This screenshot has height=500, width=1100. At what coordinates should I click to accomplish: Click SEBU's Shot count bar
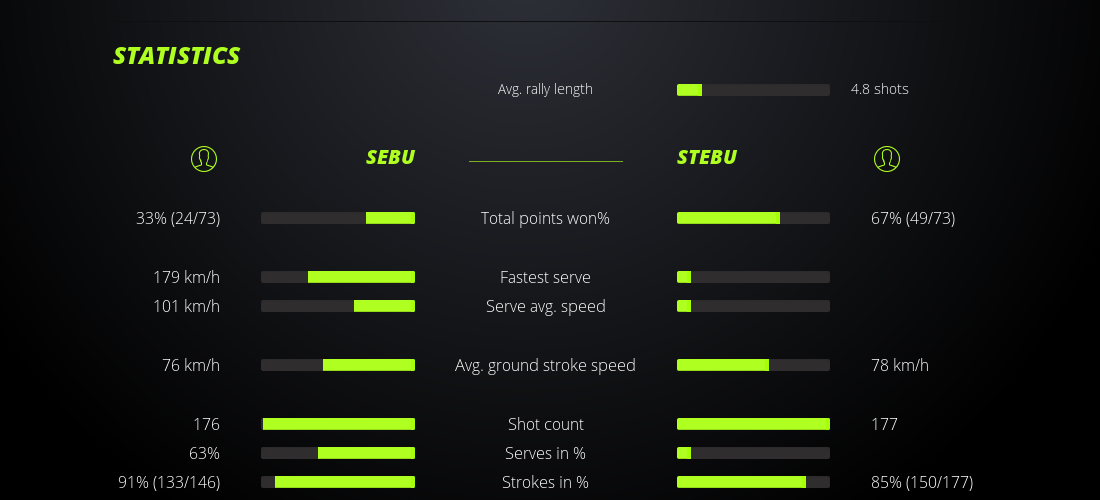pos(338,424)
